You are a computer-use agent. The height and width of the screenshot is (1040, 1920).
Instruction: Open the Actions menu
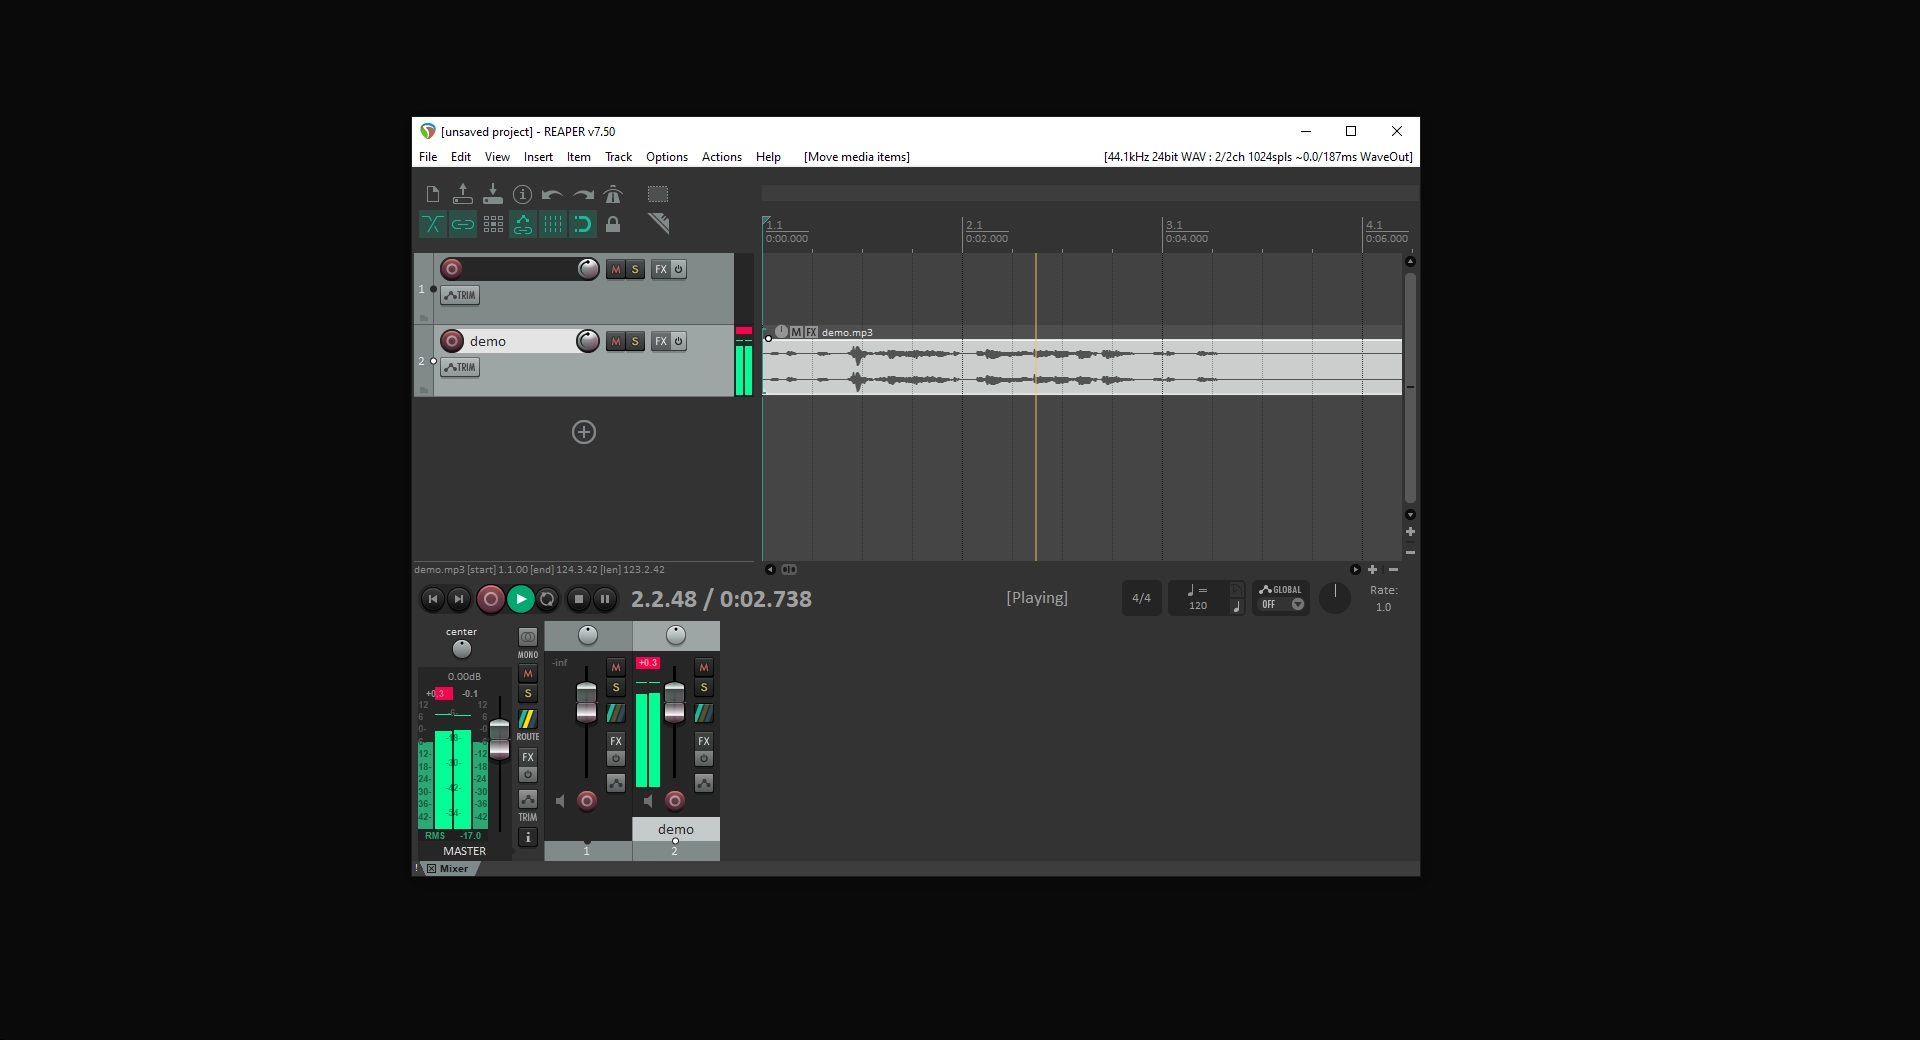[721, 157]
